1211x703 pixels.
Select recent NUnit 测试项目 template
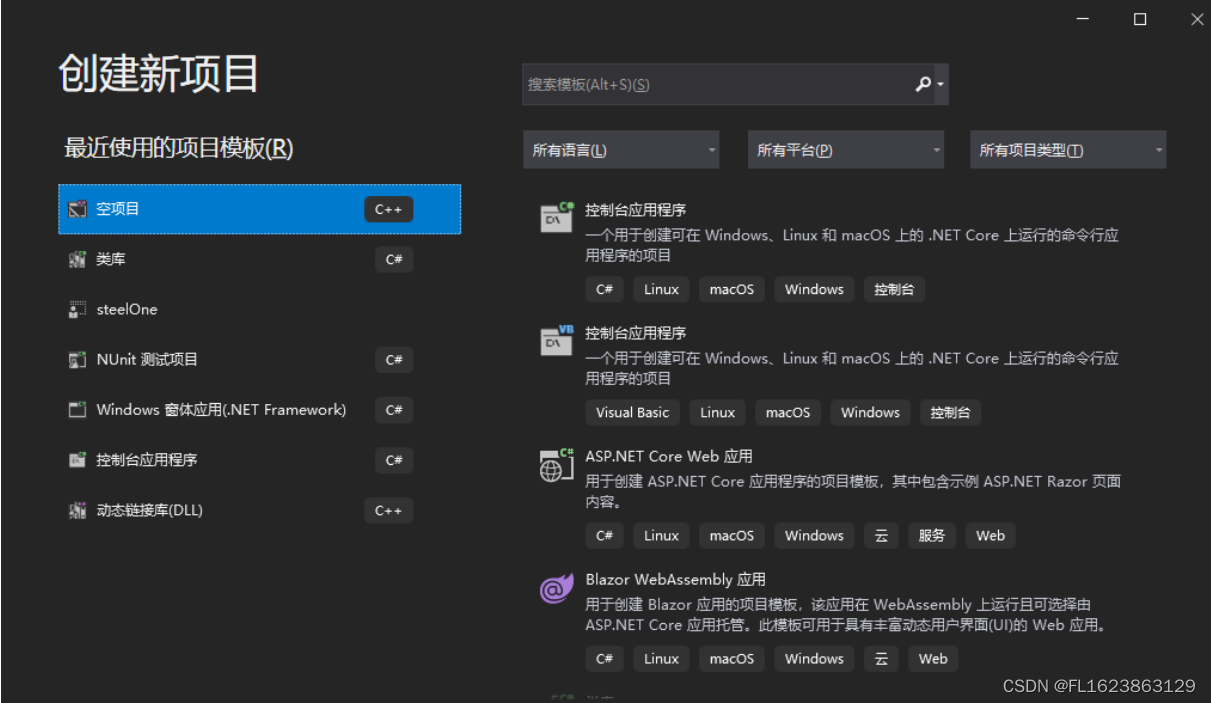pyautogui.click(x=260, y=359)
